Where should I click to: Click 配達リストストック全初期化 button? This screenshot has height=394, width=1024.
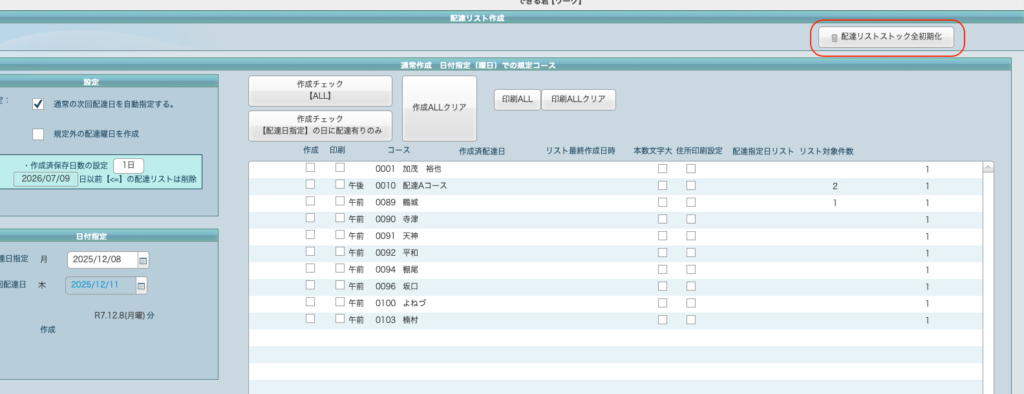pyautogui.click(x=886, y=38)
